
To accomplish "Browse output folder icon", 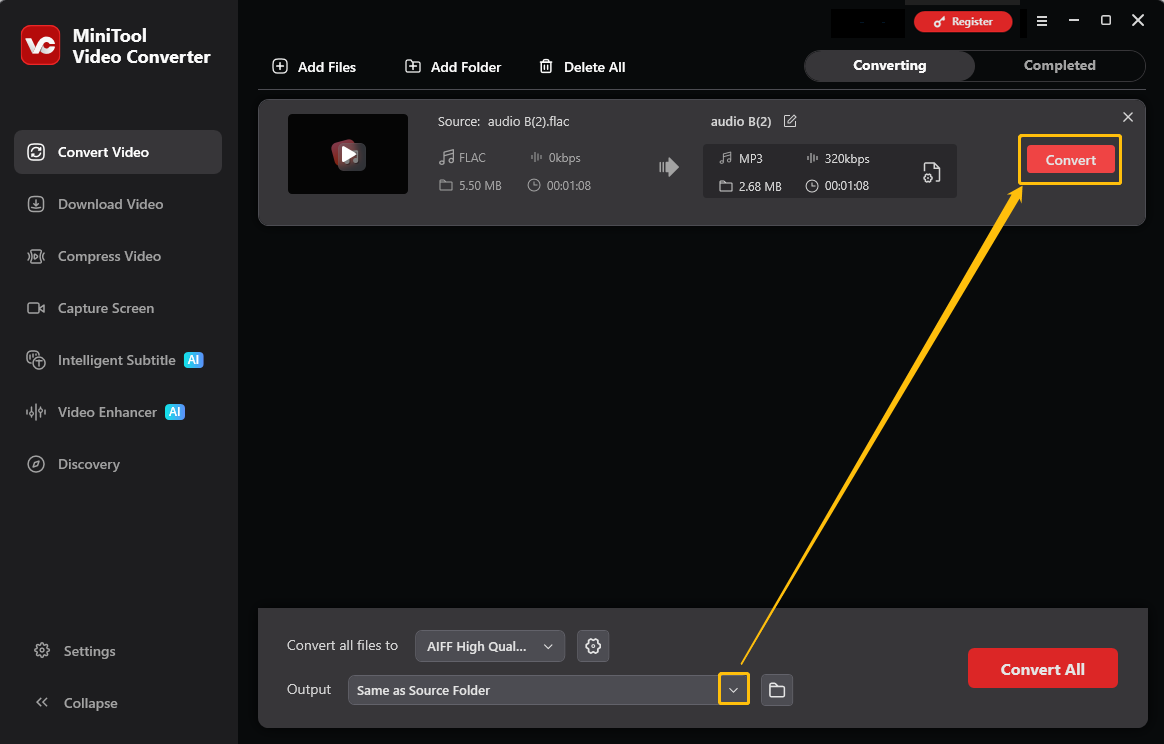I will click(777, 690).
